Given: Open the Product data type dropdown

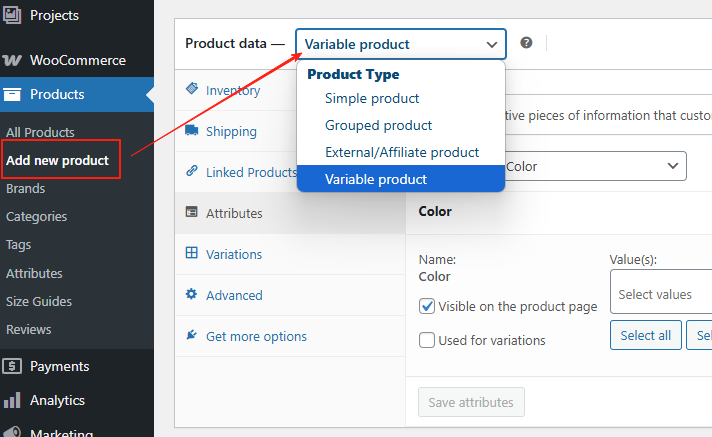Looking at the screenshot, I should (x=401, y=44).
